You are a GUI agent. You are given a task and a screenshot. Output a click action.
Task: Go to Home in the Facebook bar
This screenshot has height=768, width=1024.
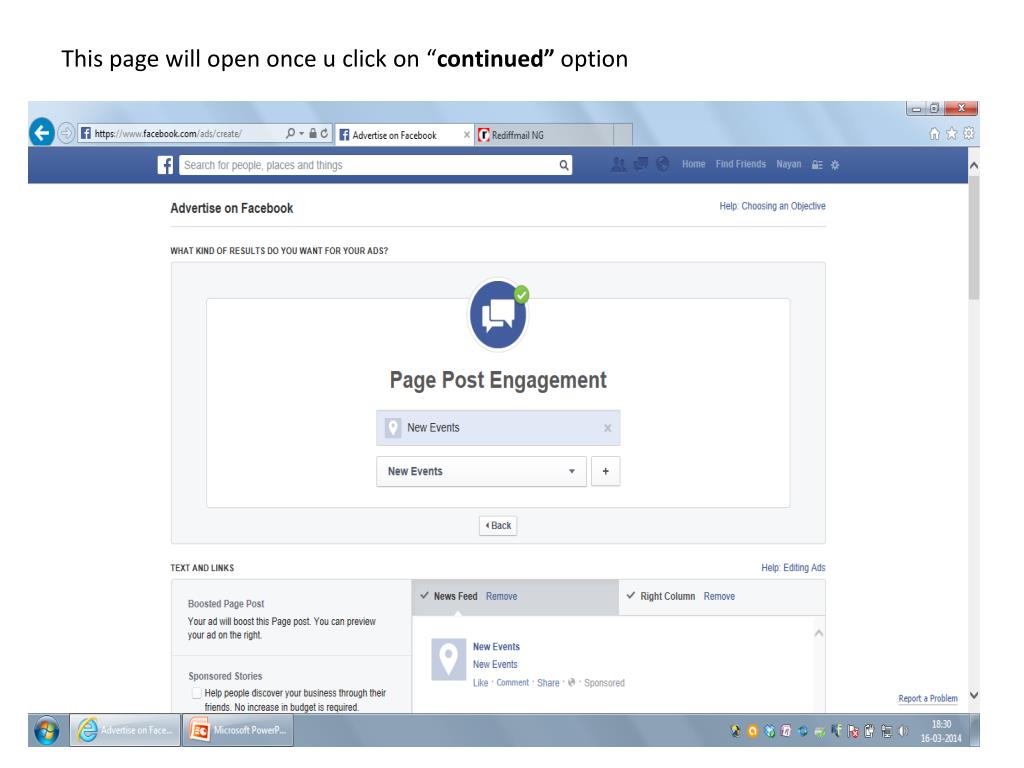click(x=694, y=165)
